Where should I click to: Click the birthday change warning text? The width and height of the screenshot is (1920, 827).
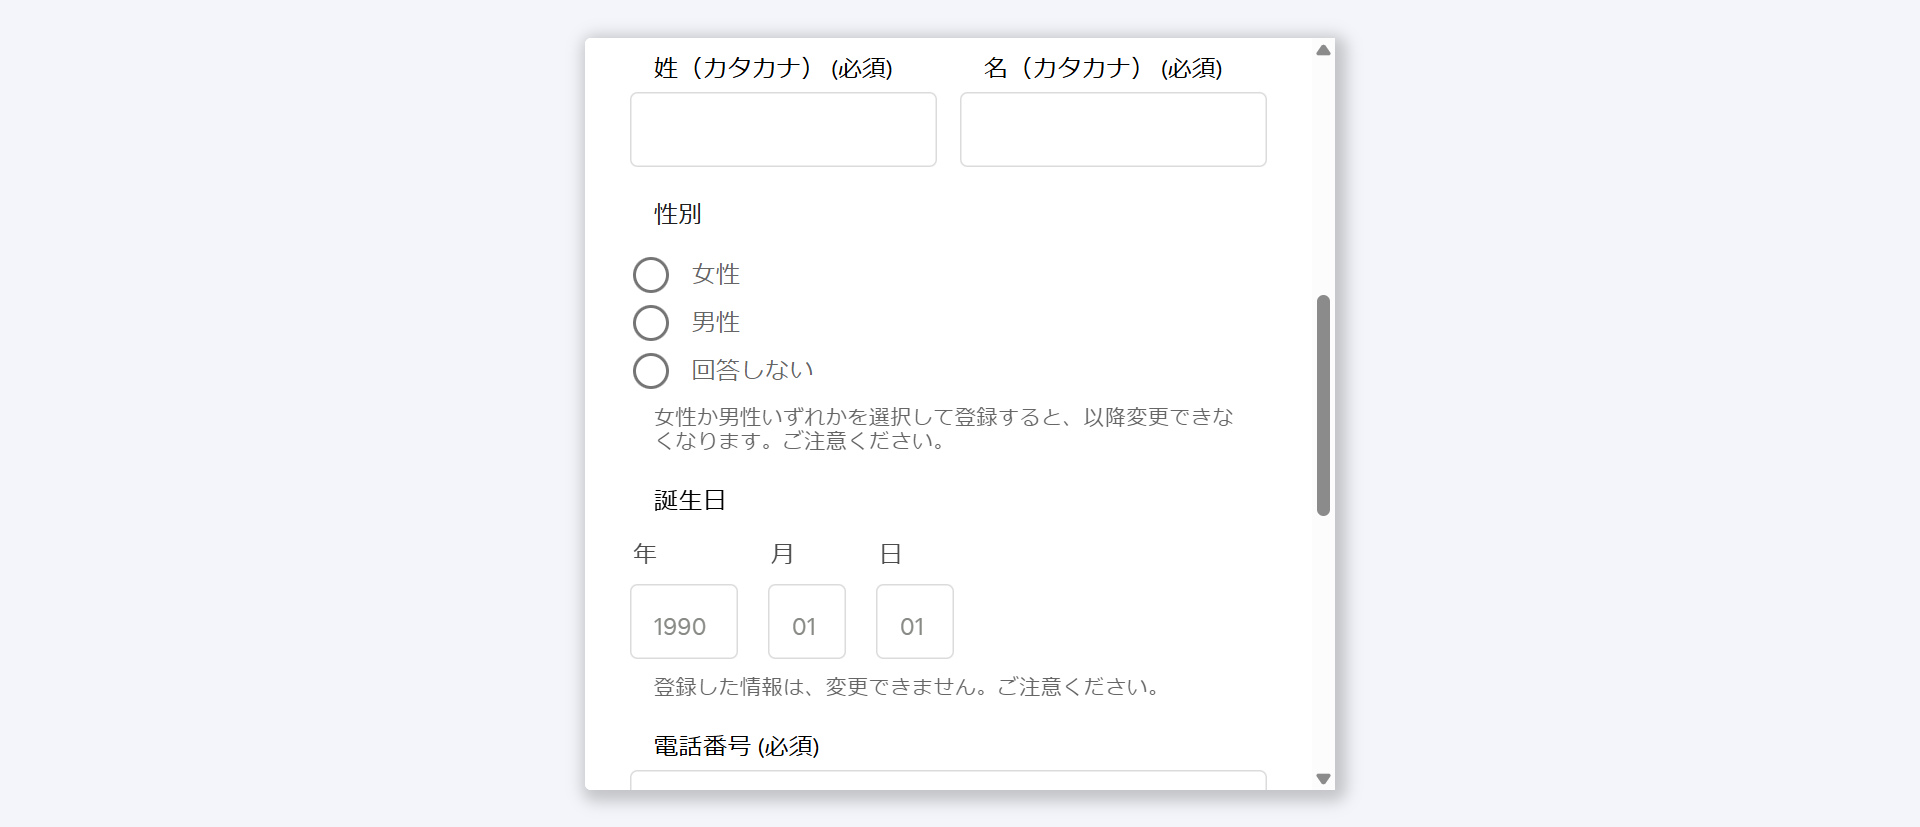pos(905,687)
